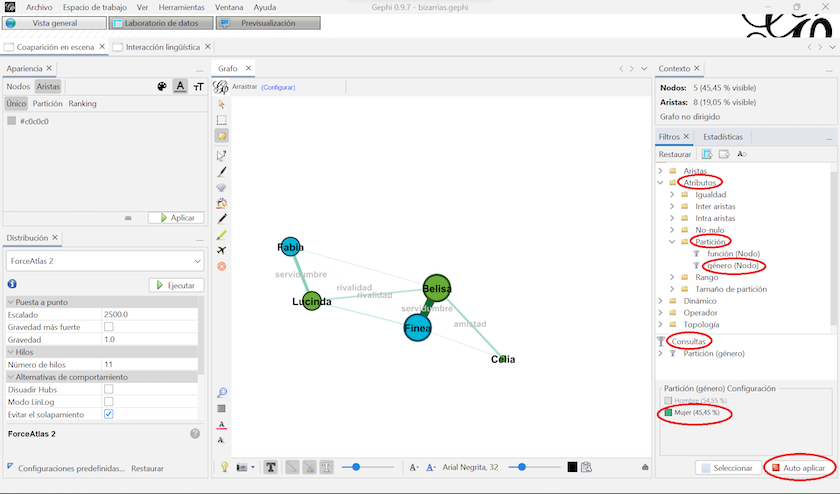Open the ForceAtlas 2 layout dropdown
Viewport: 840px width, 494px height.
pos(105,261)
